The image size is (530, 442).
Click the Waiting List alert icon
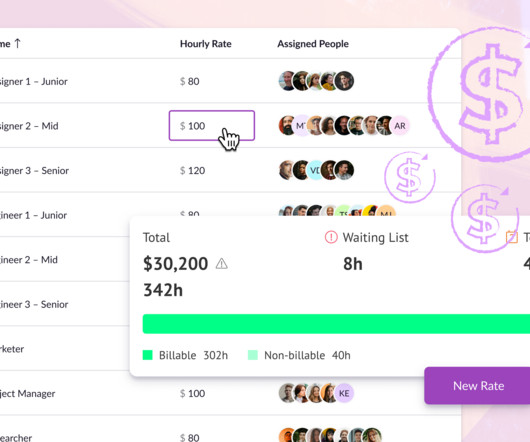tap(331, 237)
